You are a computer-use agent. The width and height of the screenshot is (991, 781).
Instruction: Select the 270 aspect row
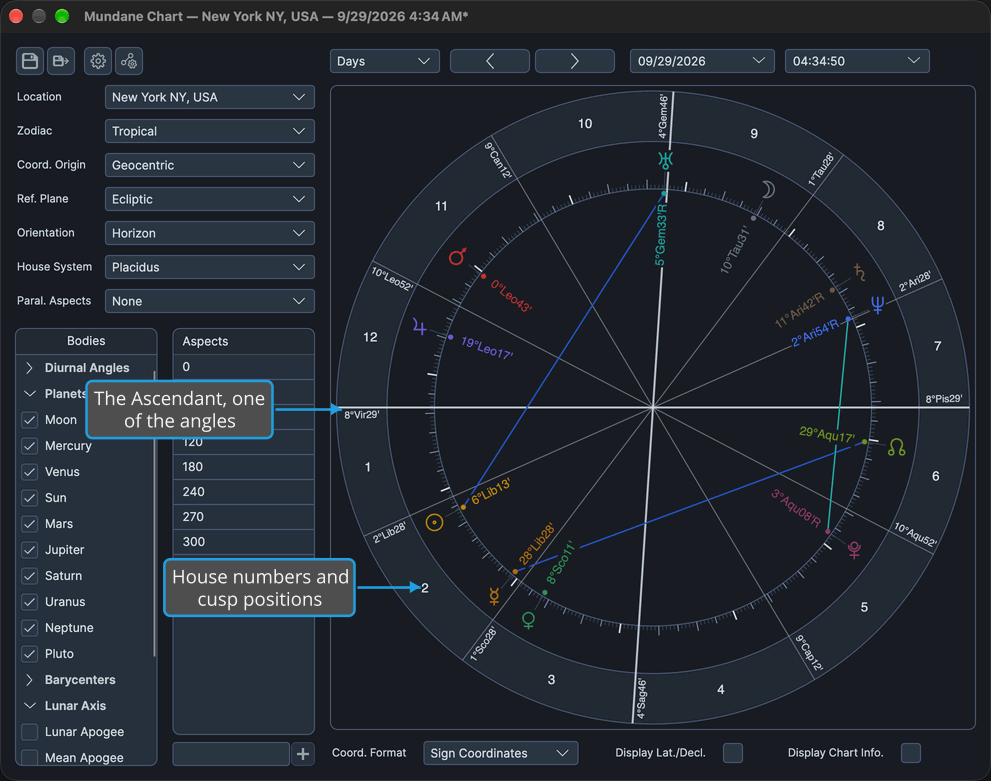click(244, 517)
